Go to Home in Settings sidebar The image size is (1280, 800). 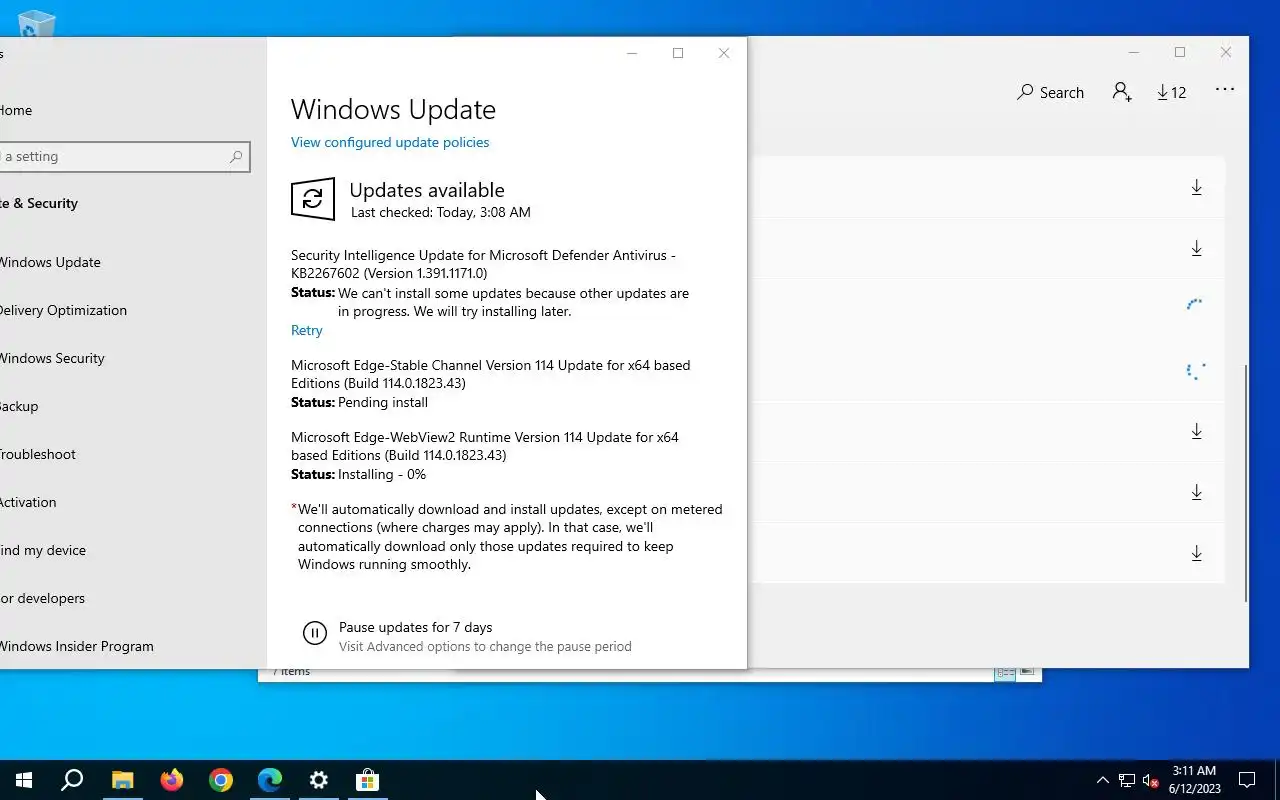click(x=16, y=110)
